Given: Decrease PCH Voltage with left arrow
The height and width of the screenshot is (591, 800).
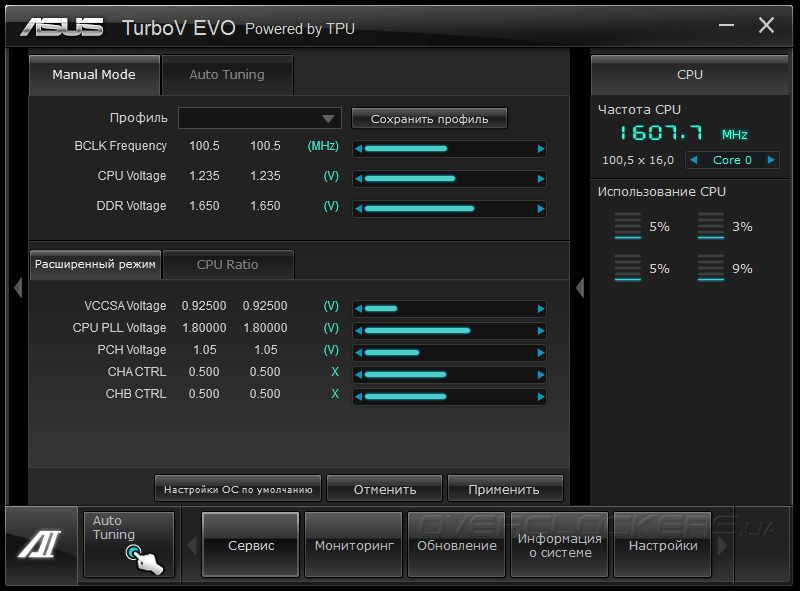Looking at the screenshot, I should tap(359, 353).
